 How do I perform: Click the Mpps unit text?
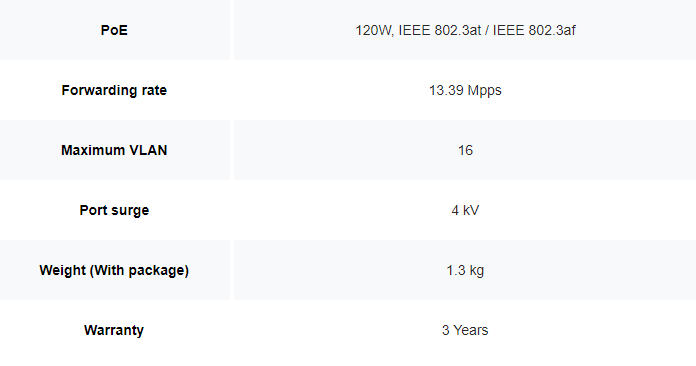[x=485, y=91]
